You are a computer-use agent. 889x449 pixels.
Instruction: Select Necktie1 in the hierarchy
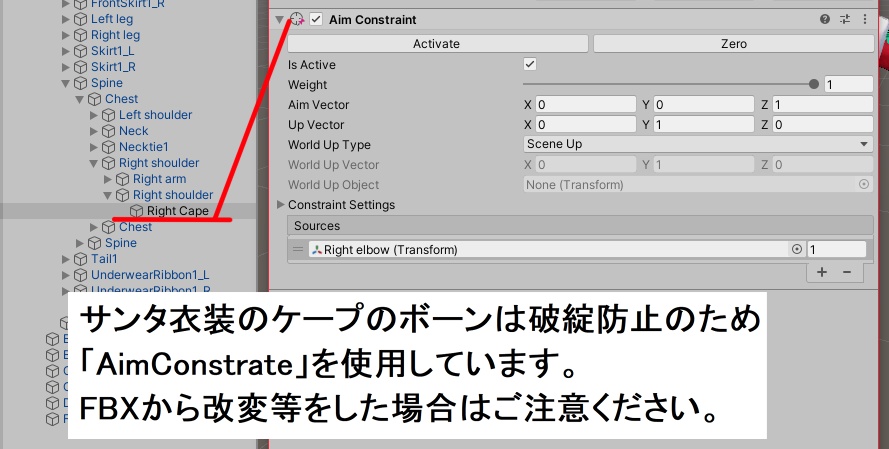click(143, 147)
